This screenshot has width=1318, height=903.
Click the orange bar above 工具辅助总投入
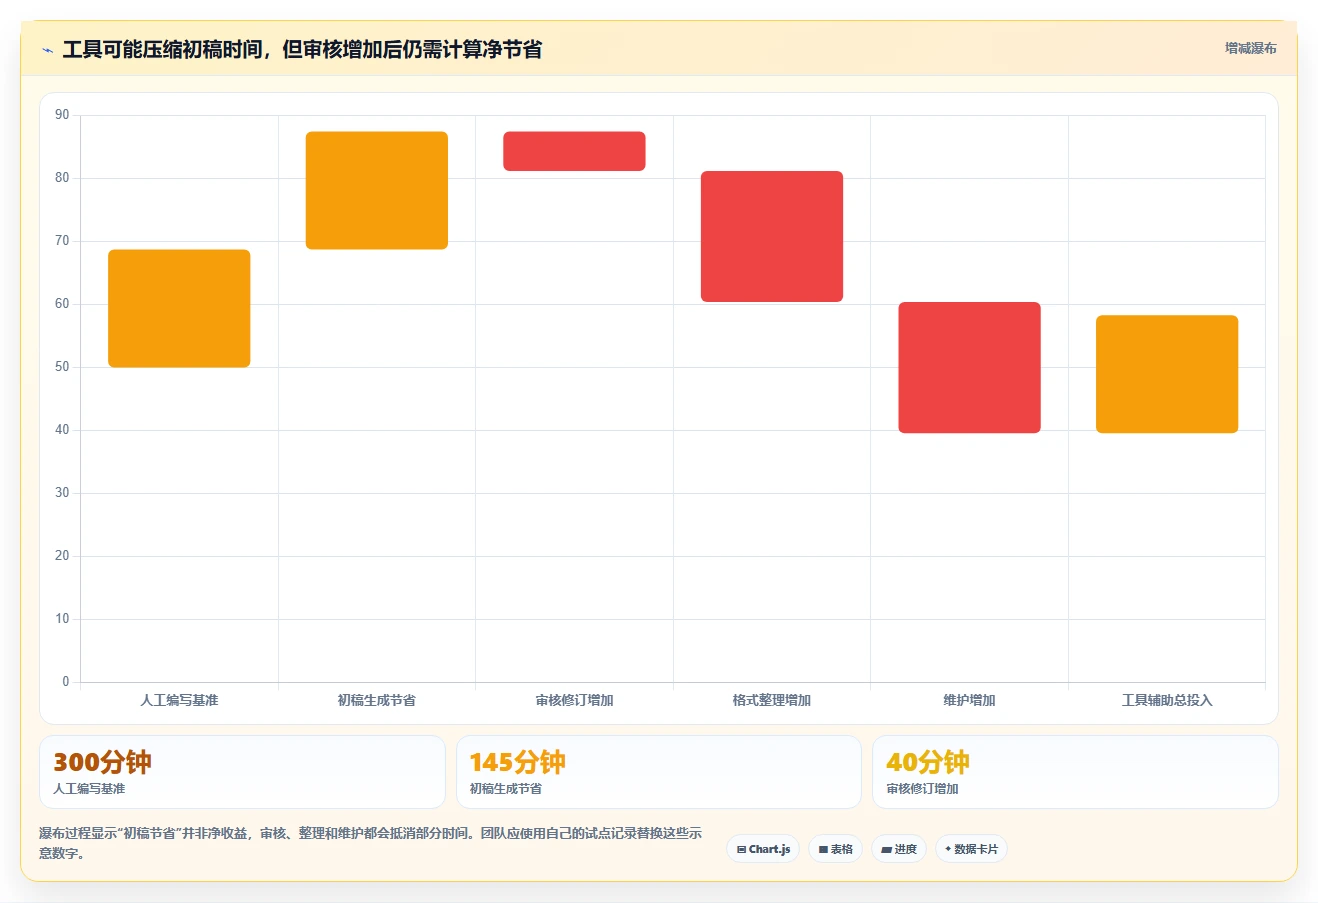(1167, 374)
